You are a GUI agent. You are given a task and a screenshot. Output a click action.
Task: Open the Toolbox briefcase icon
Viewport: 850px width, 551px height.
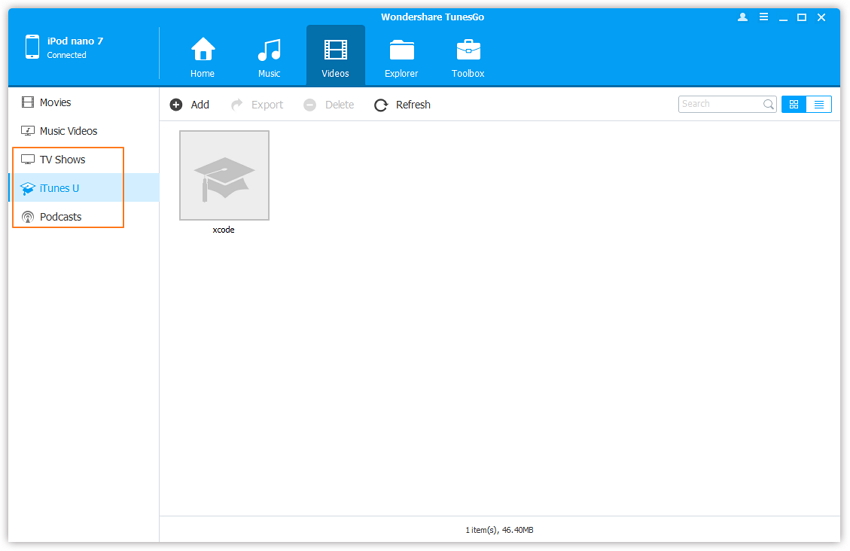(467, 50)
